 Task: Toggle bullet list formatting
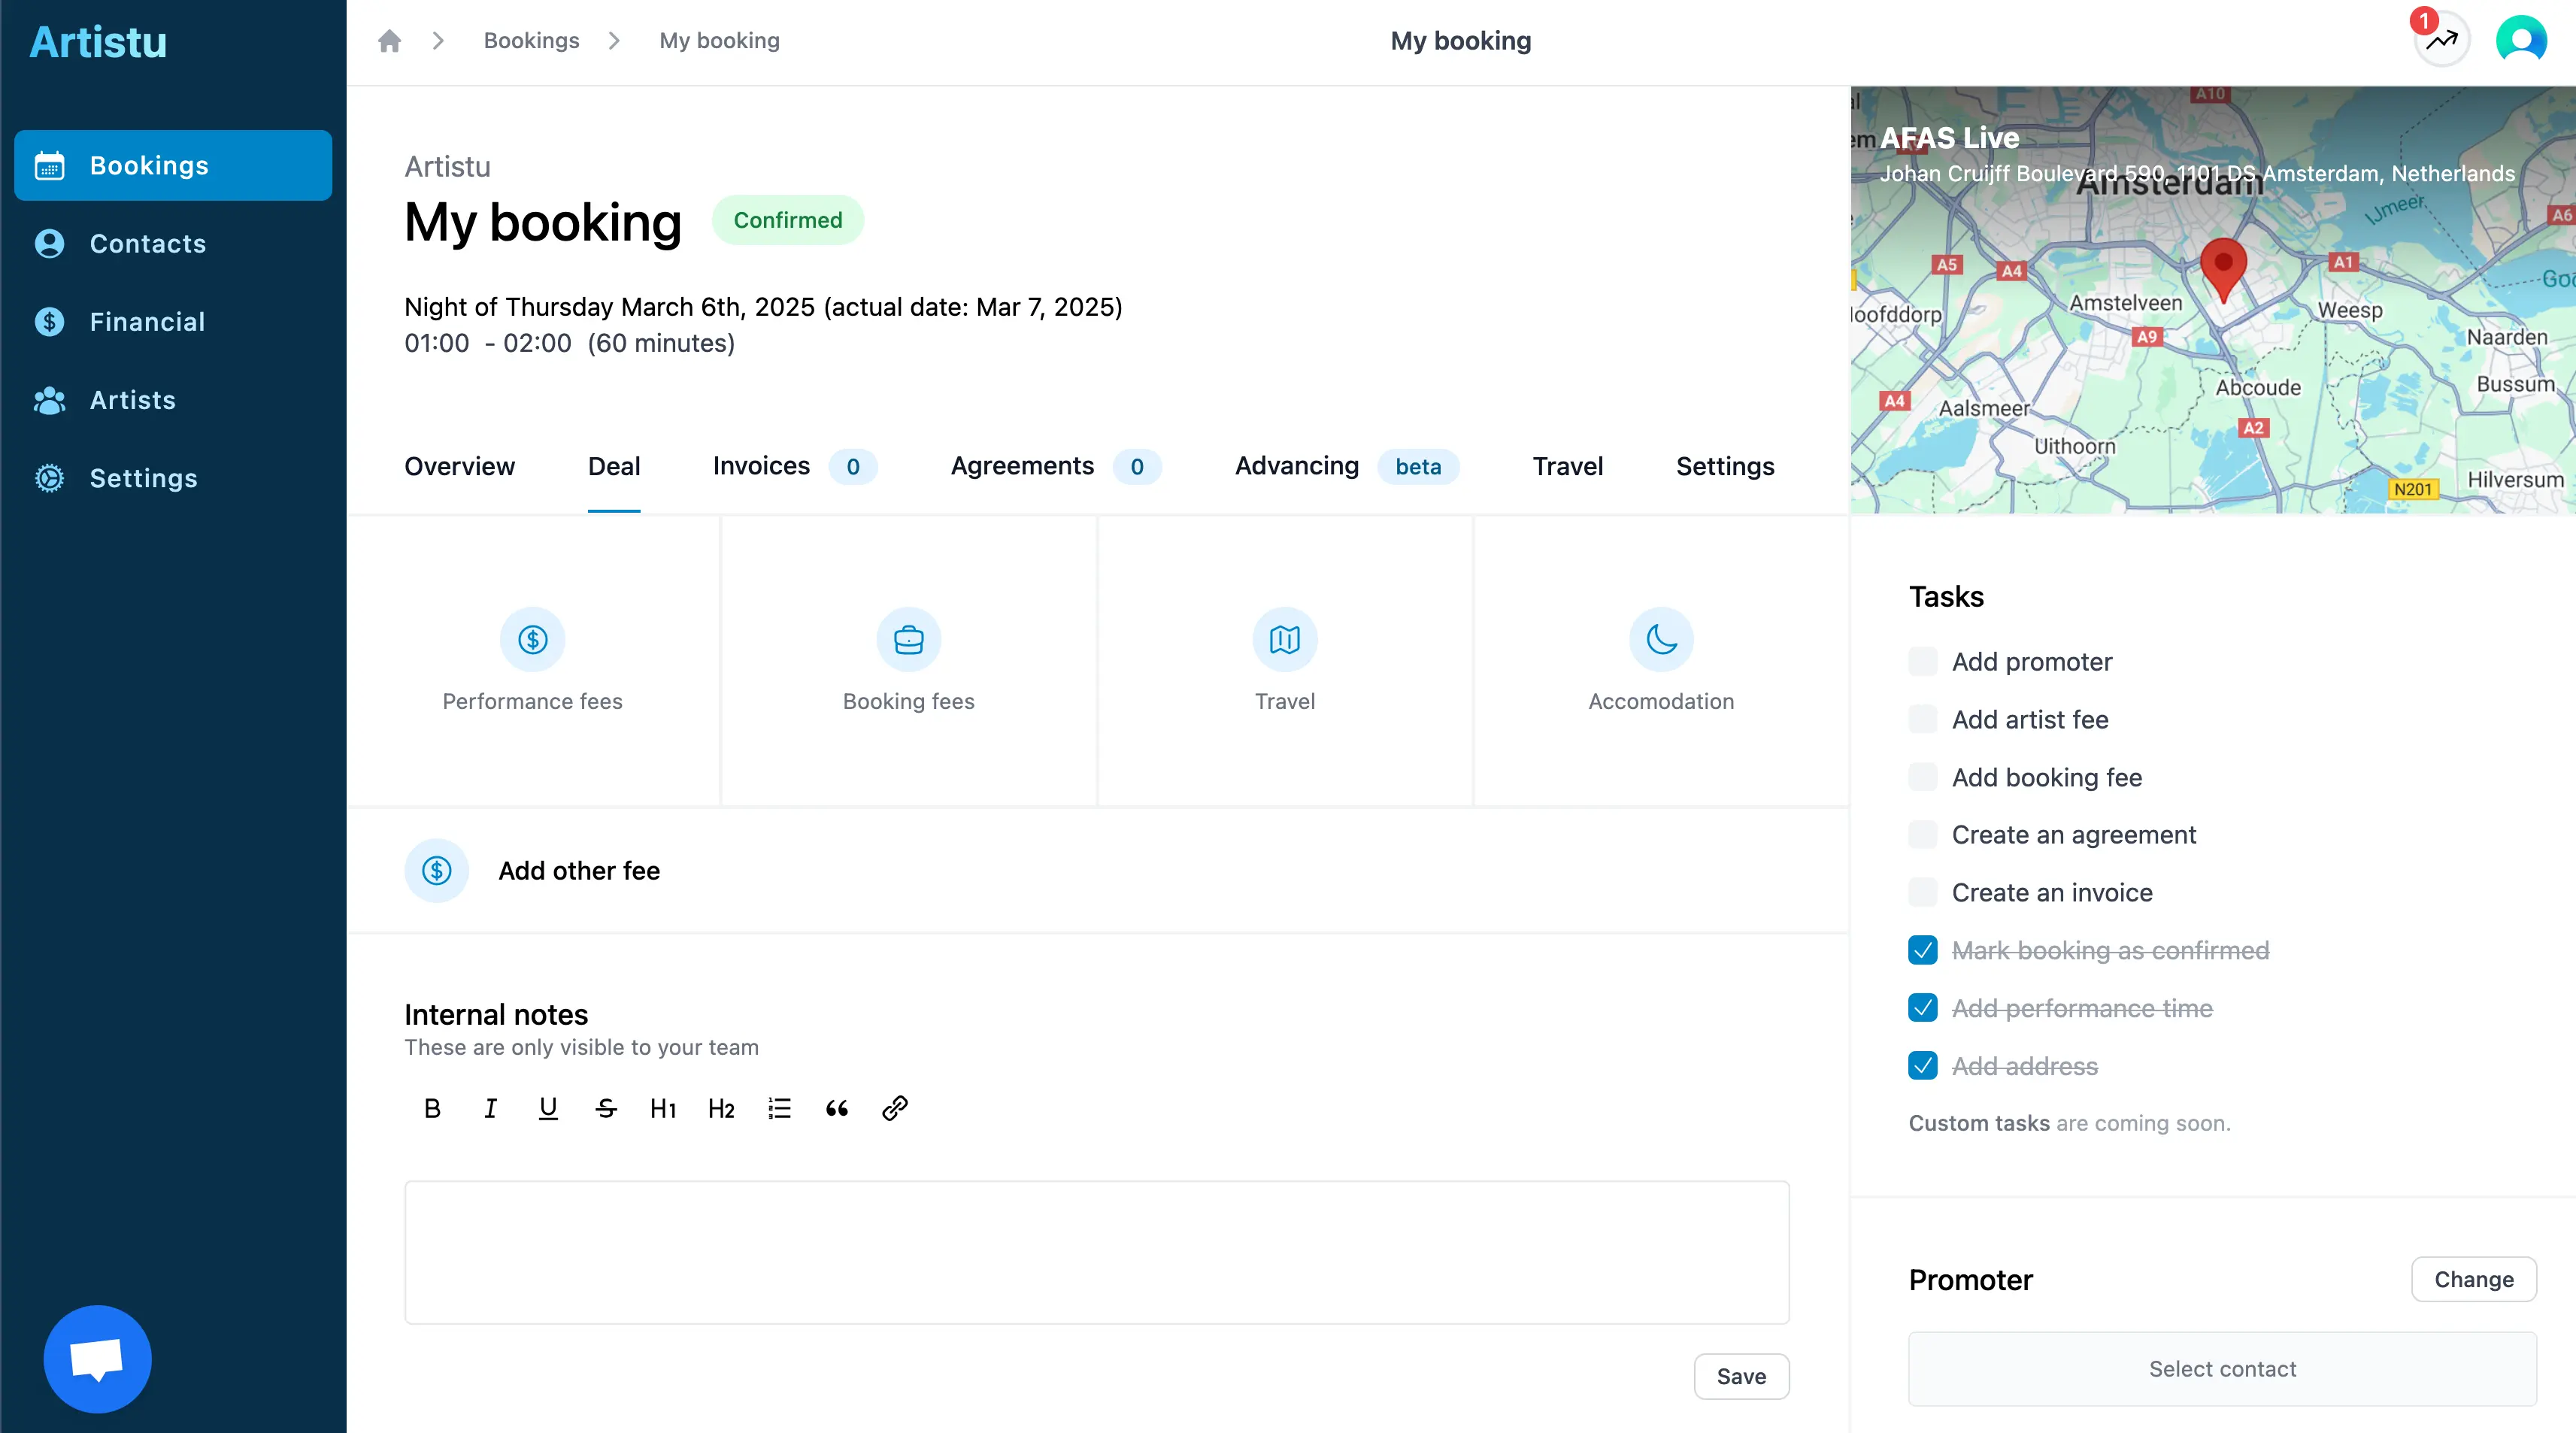click(x=779, y=1108)
